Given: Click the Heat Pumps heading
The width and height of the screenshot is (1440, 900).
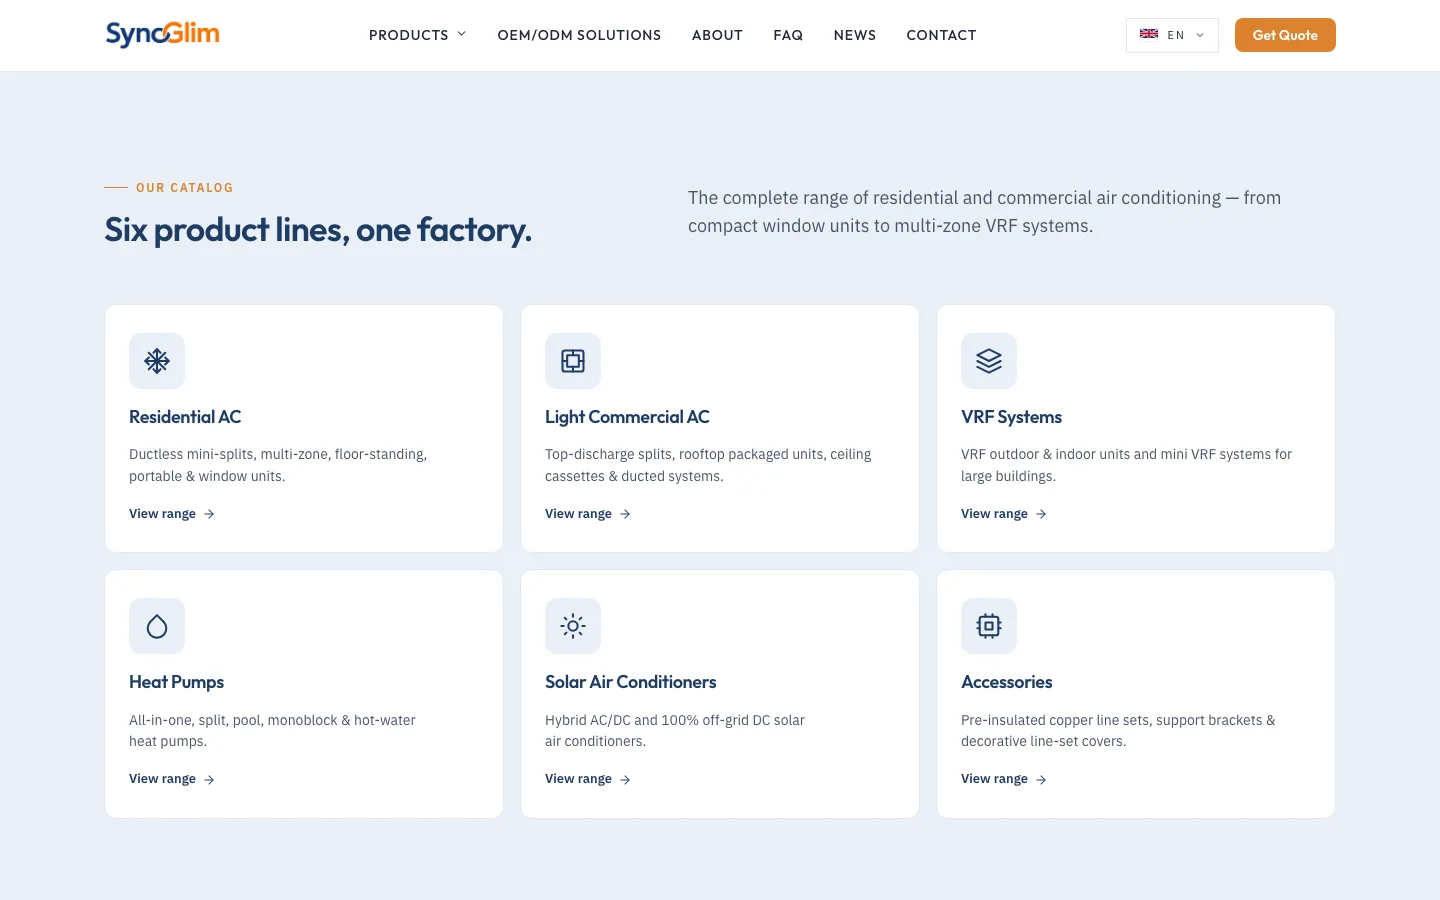Looking at the screenshot, I should (176, 682).
